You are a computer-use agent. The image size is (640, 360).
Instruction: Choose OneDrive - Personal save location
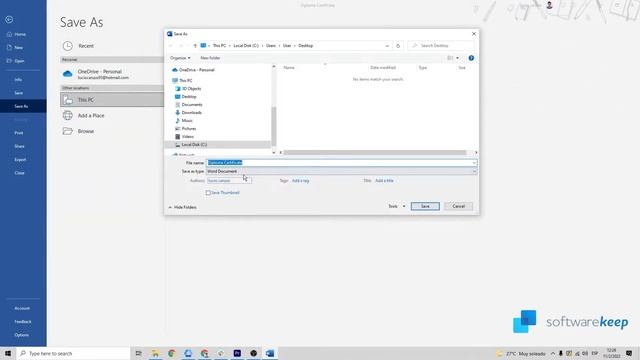click(x=112, y=74)
